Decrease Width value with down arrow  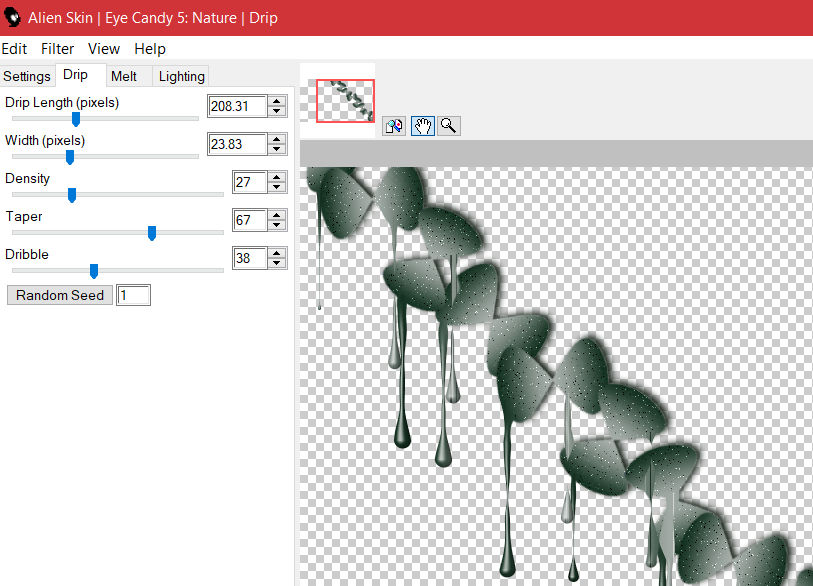tap(277, 149)
